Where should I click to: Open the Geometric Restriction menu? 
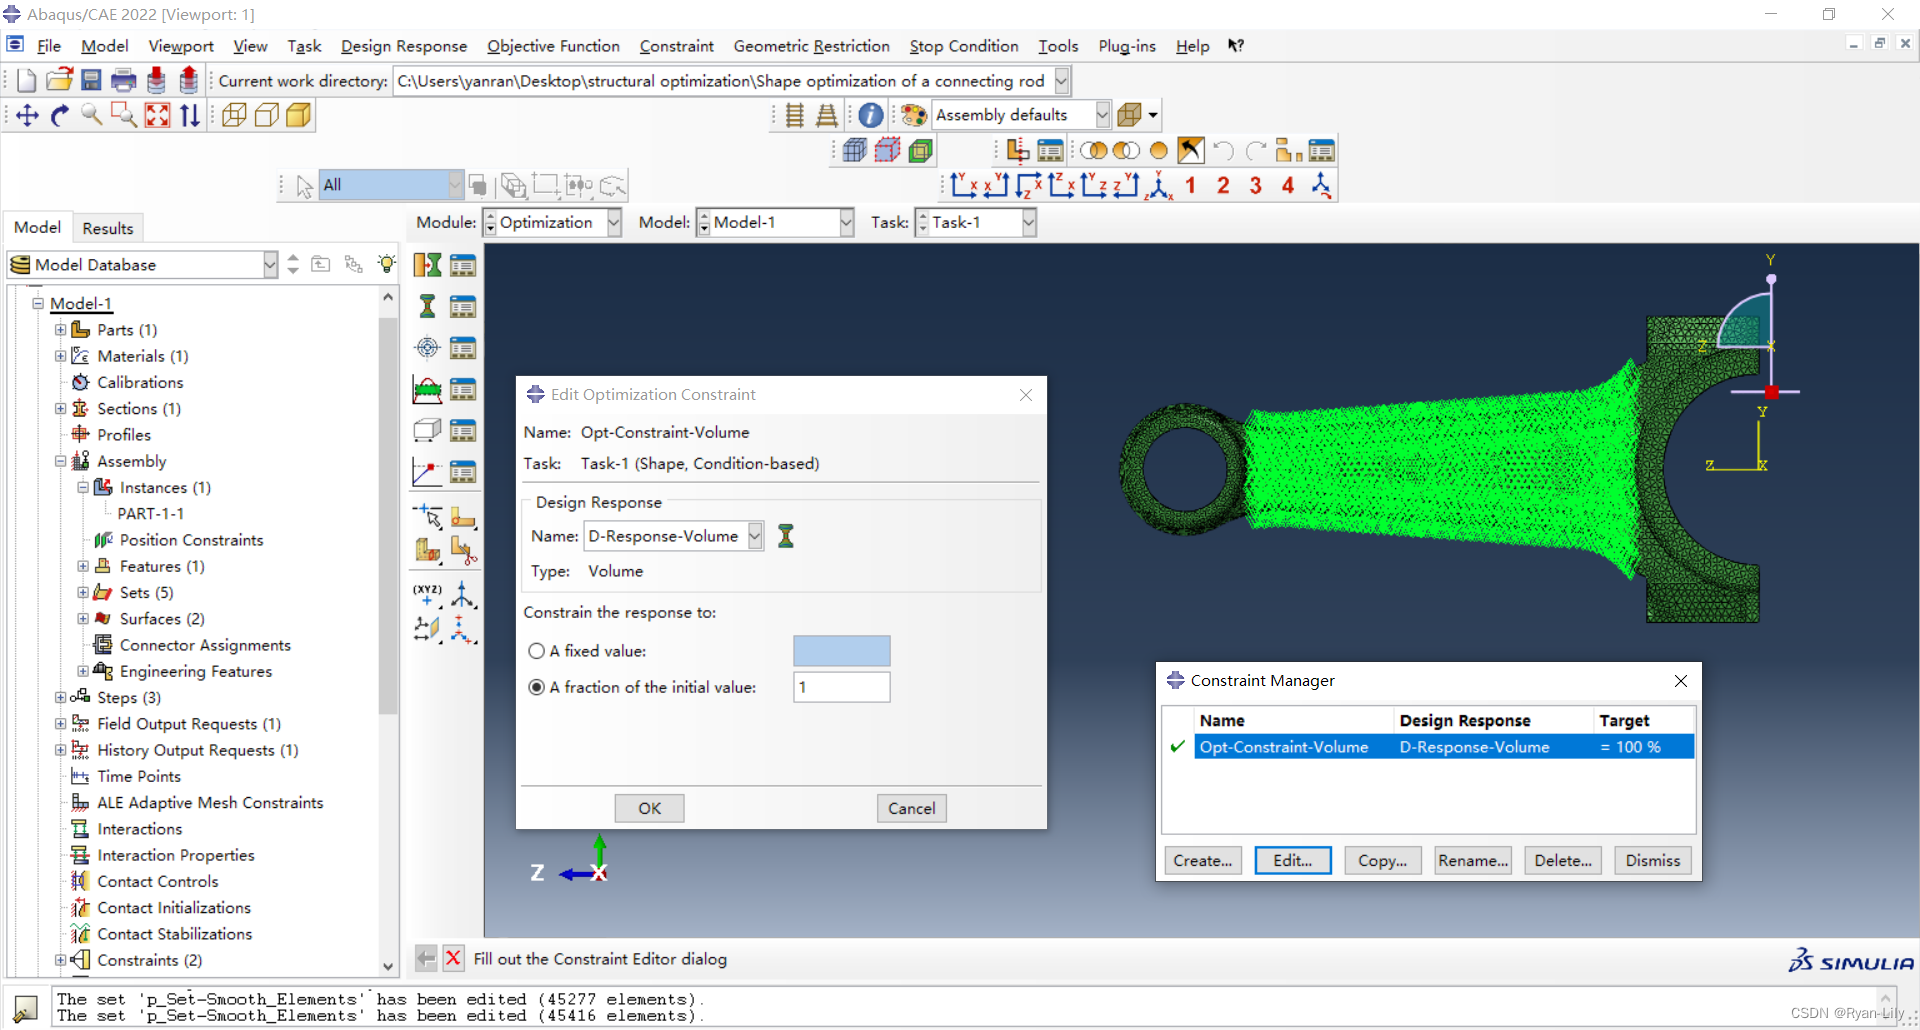pos(811,46)
